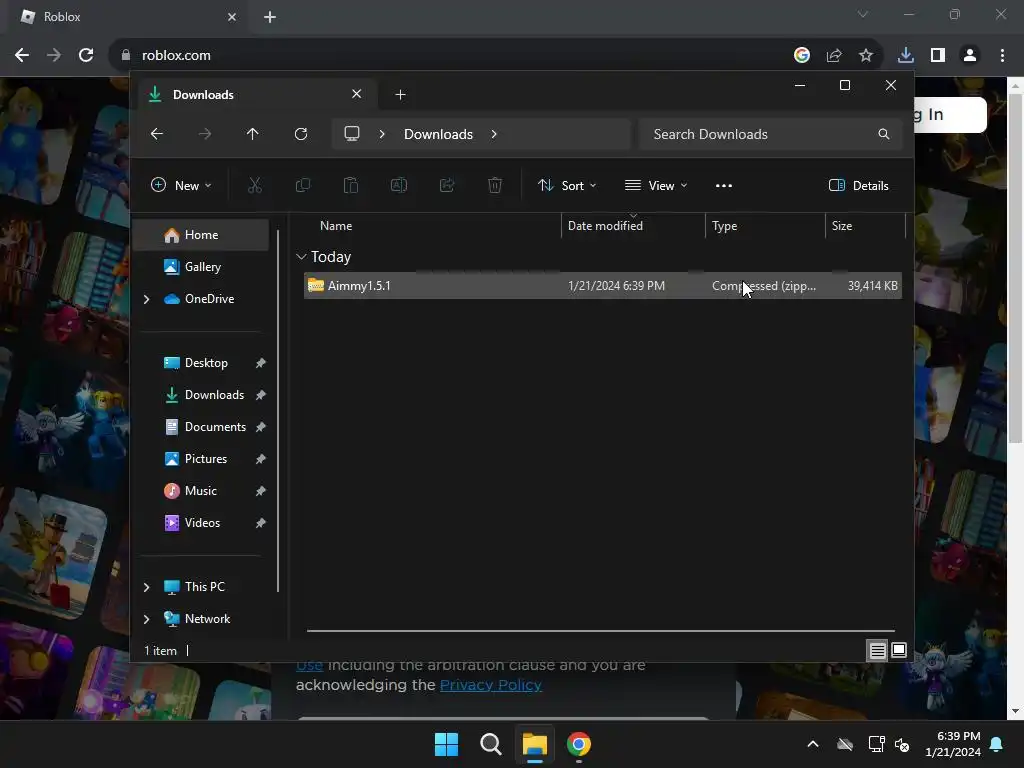Open Chrome profile icon
This screenshot has width=1024, height=768.
970,55
